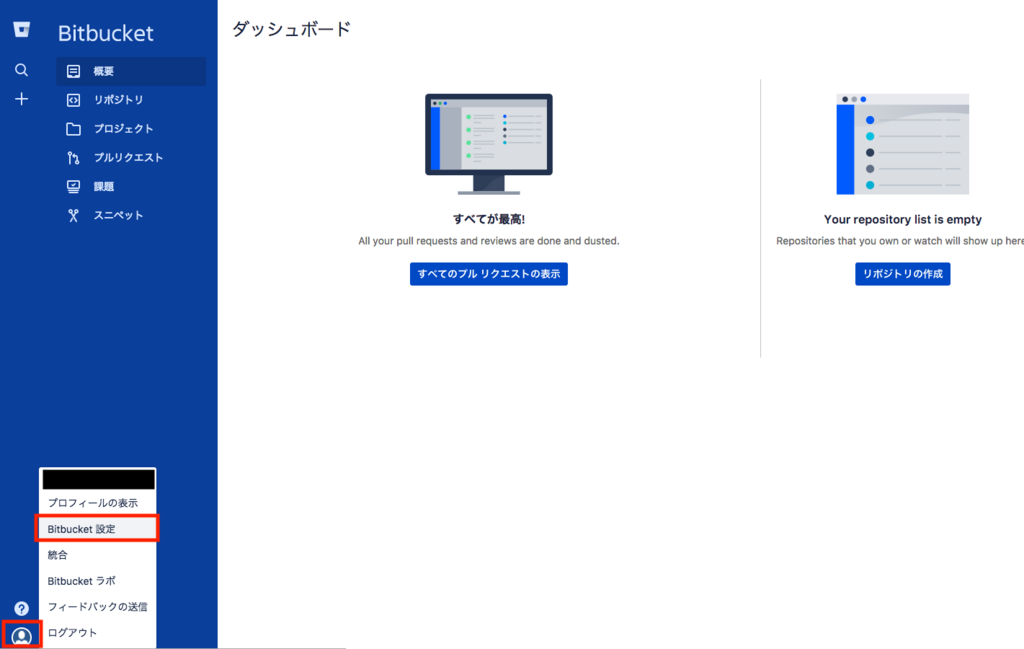The height and width of the screenshot is (649, 1024).
Task: Open 概要 in sidebar
Action: pos(131,71)
